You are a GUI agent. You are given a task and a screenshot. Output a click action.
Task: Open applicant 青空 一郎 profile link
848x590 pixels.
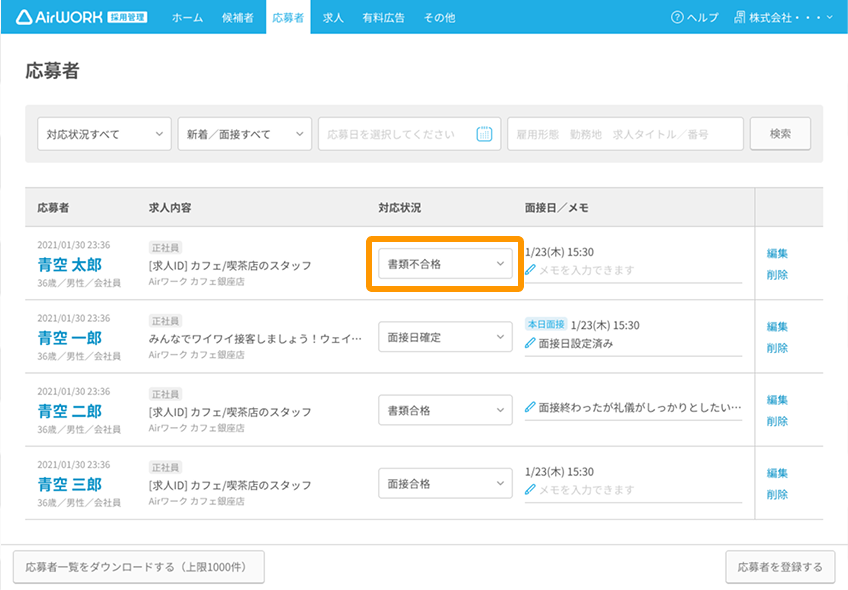tap(70, 338)
